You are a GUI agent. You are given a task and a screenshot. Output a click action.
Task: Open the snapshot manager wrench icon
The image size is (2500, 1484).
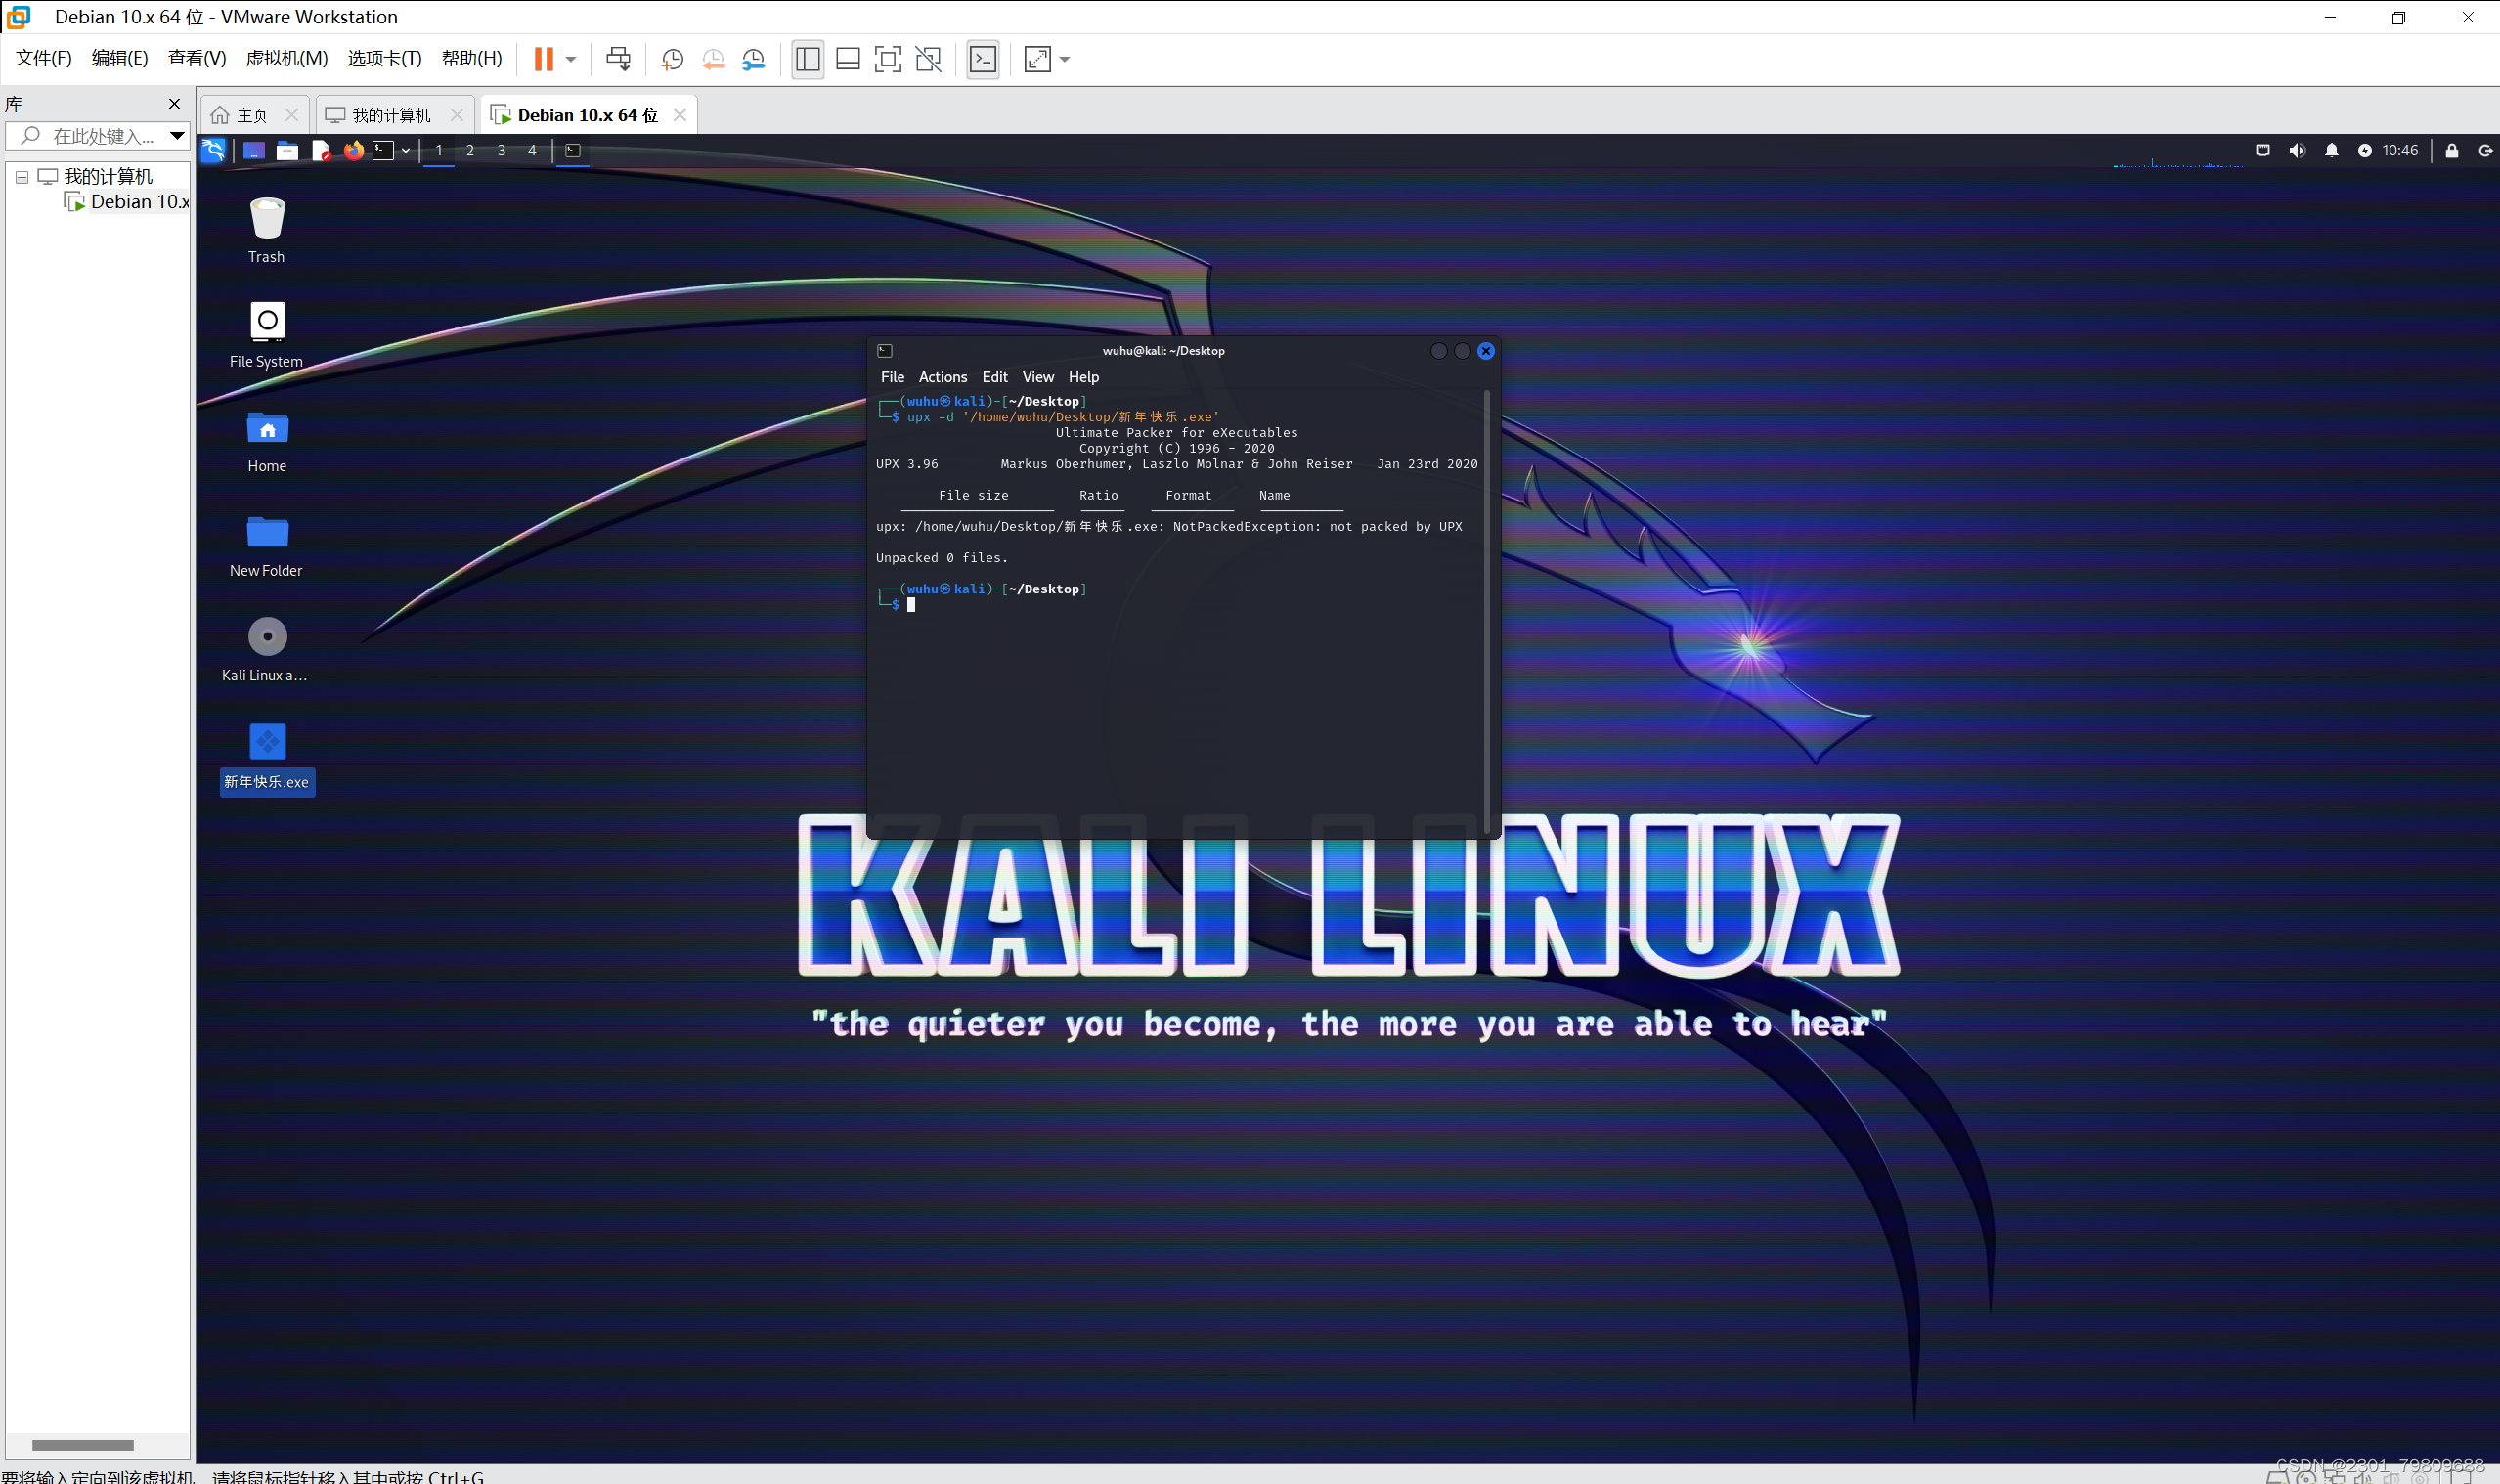click(x=753, y=59)
